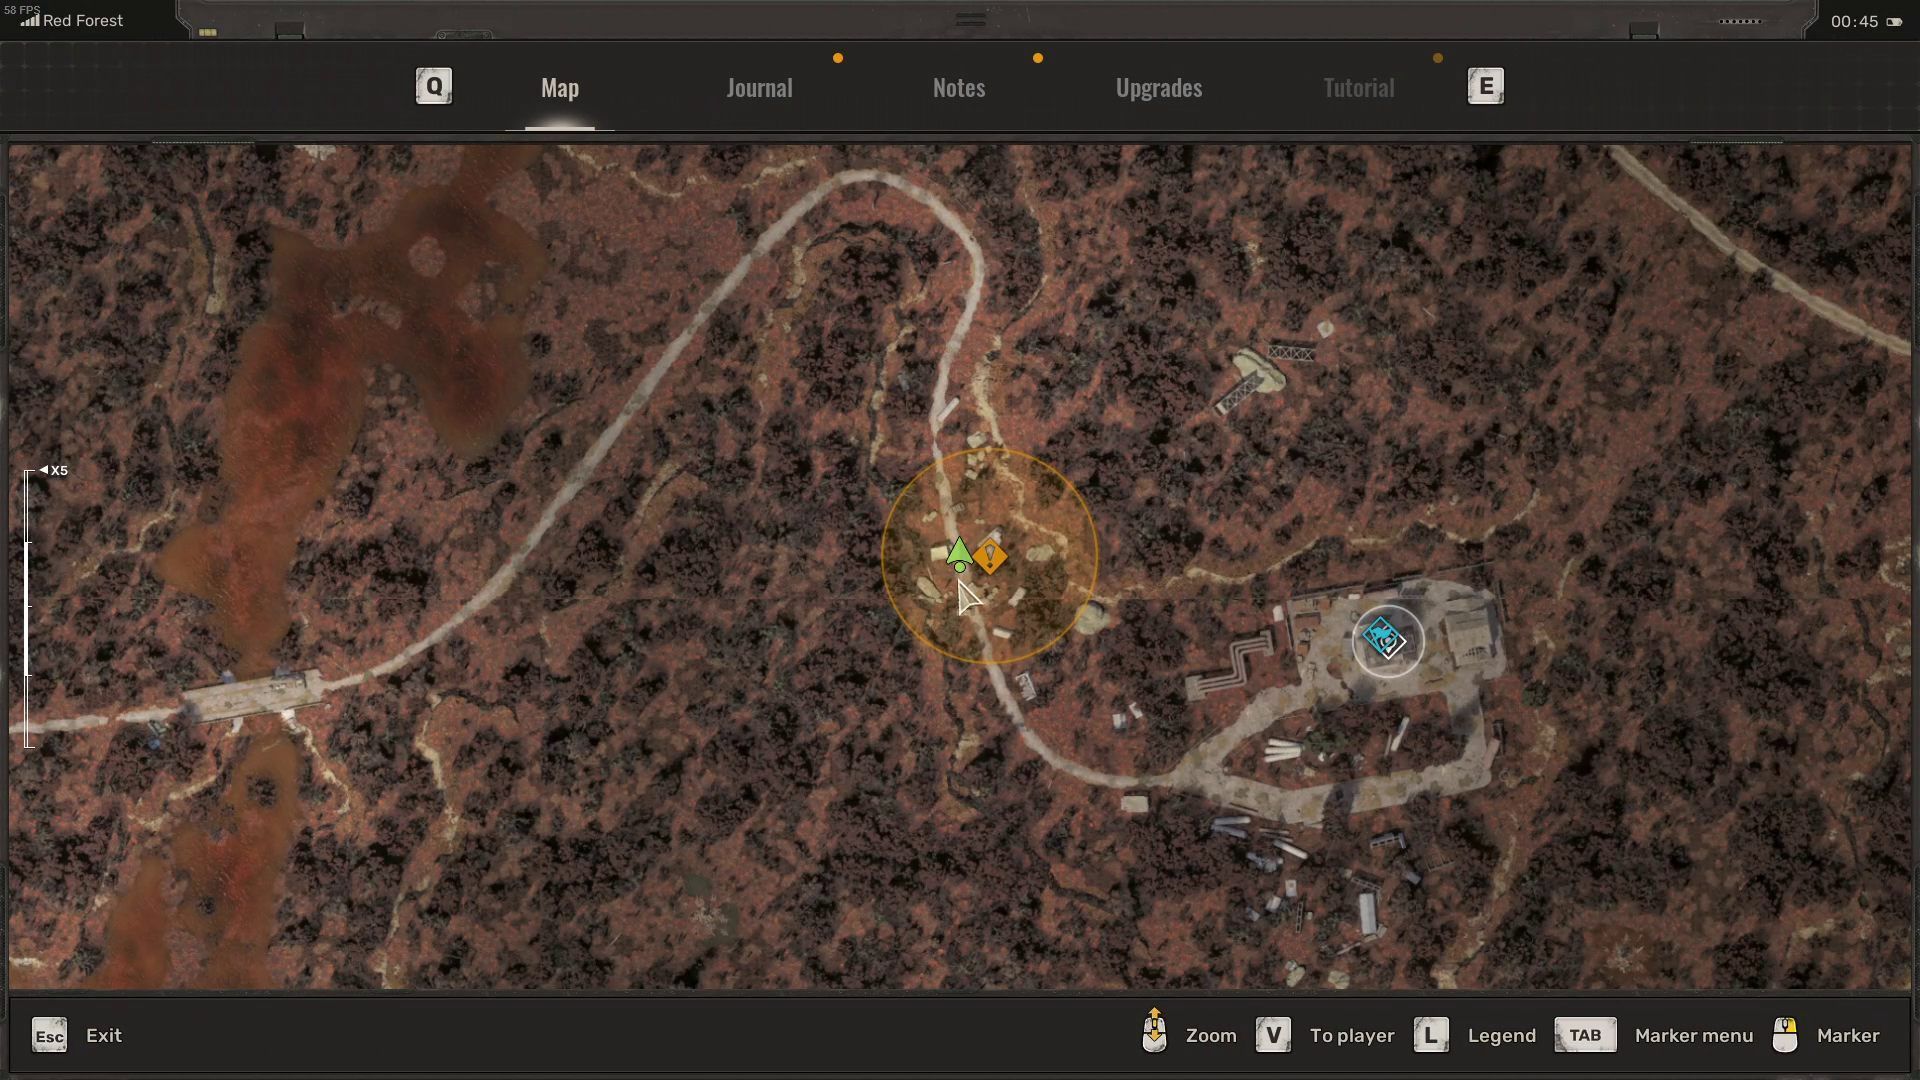Click the TAB key Marker menu icon
1920x1080 pixels.
[1585, 1035]
